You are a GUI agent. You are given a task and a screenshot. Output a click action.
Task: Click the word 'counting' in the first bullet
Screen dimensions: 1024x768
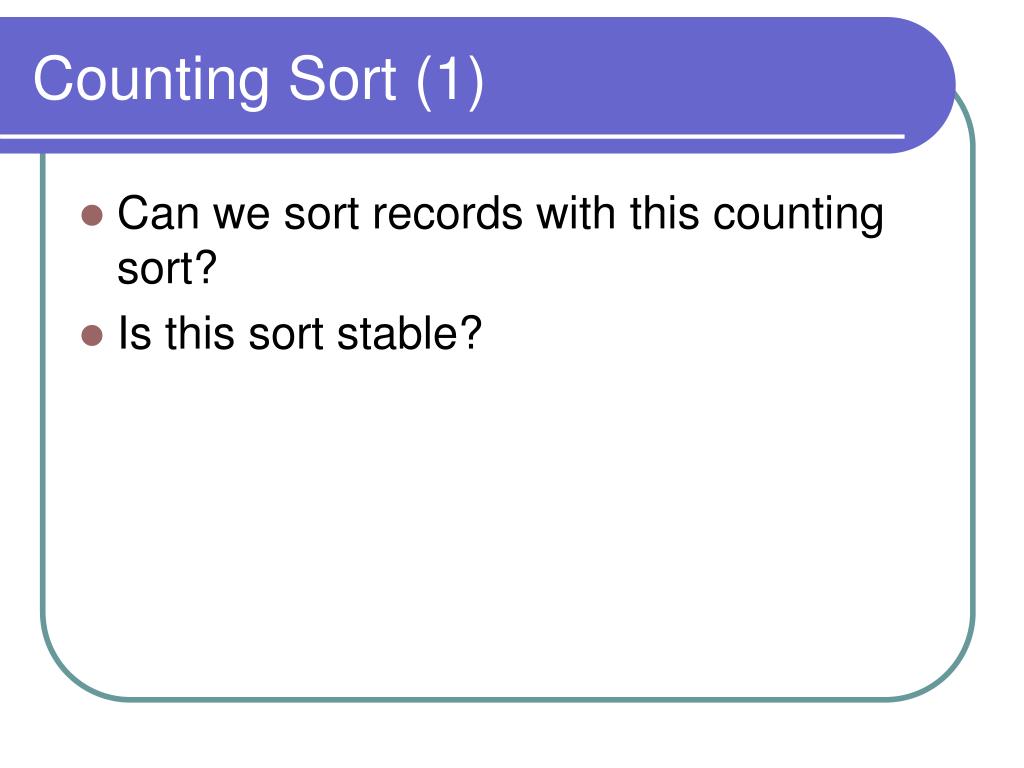pyautogui.click(x=798, y=216)
